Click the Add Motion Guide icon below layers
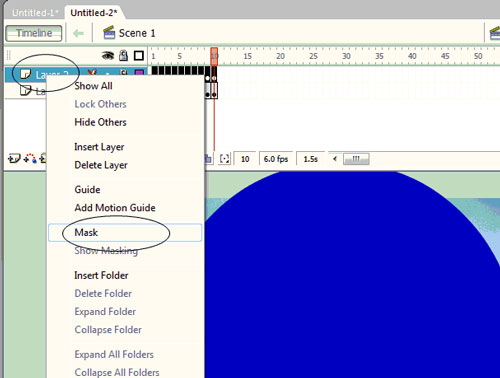The height and width of the screenshot is (378, 500). (x=30, y=158)
